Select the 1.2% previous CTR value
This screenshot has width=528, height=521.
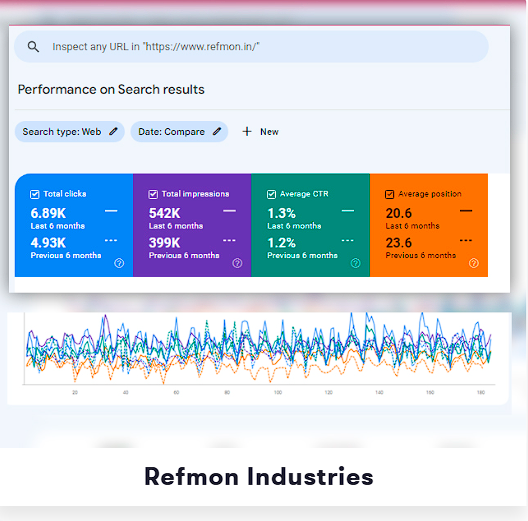(282, 243)
